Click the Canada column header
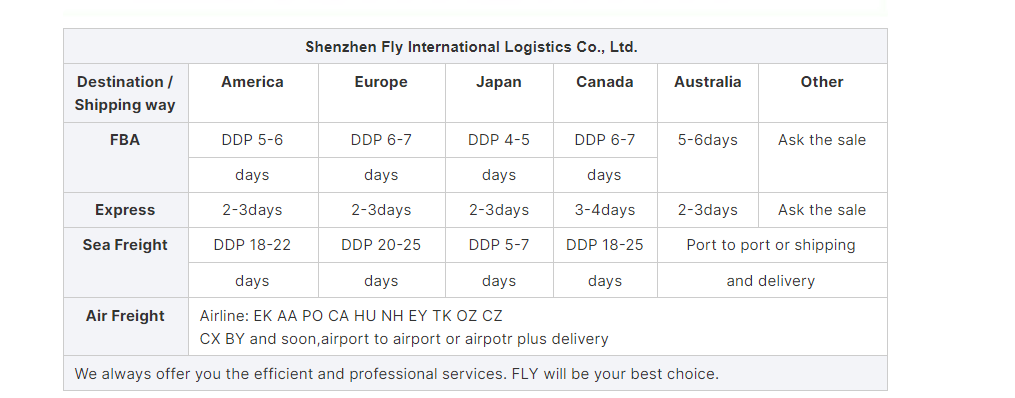Viewport: 1015px width, 398px height. point(605,82)
